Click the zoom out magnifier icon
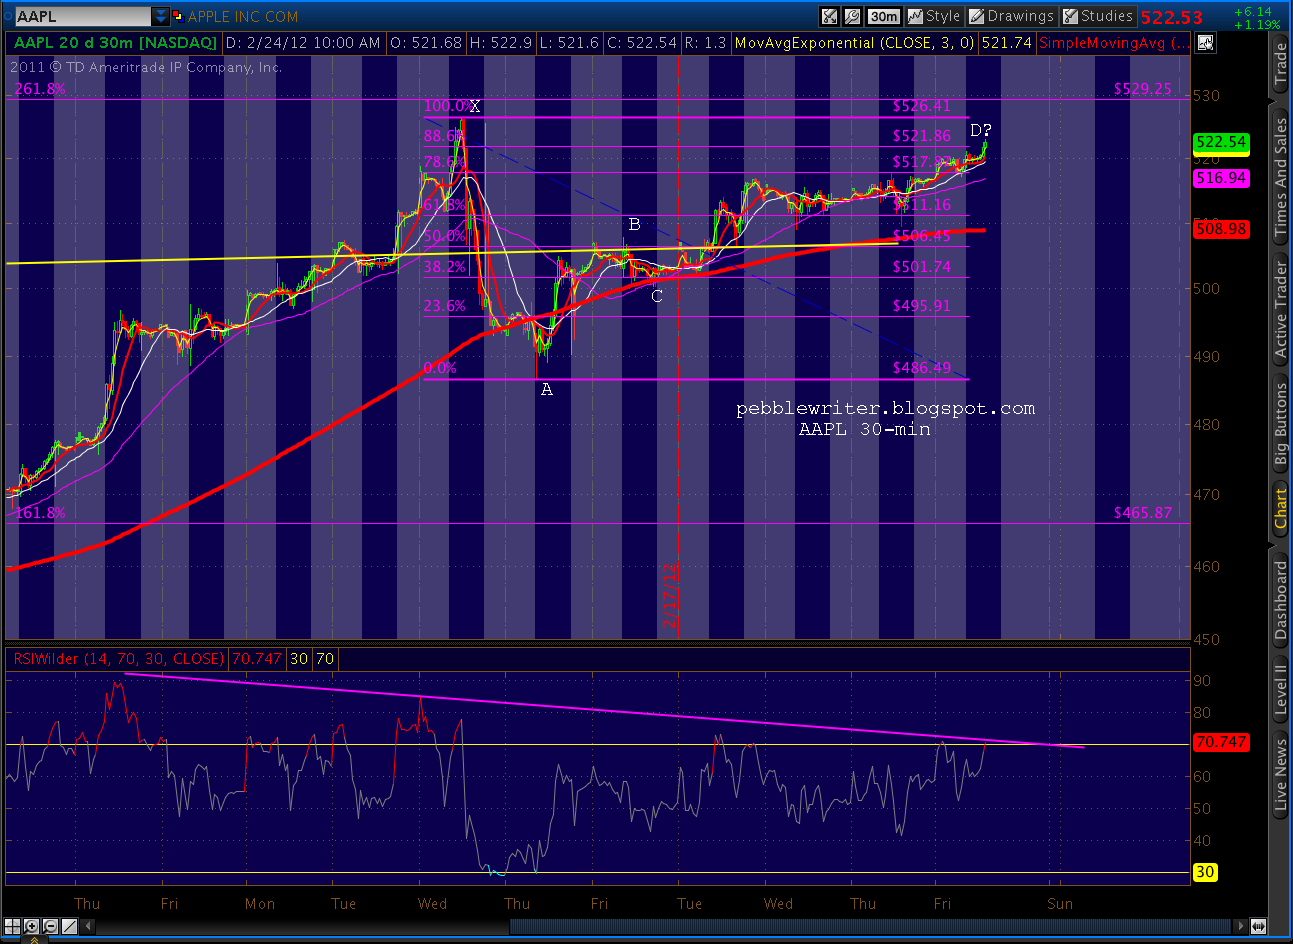The image size is (1293, 944). 50,926
